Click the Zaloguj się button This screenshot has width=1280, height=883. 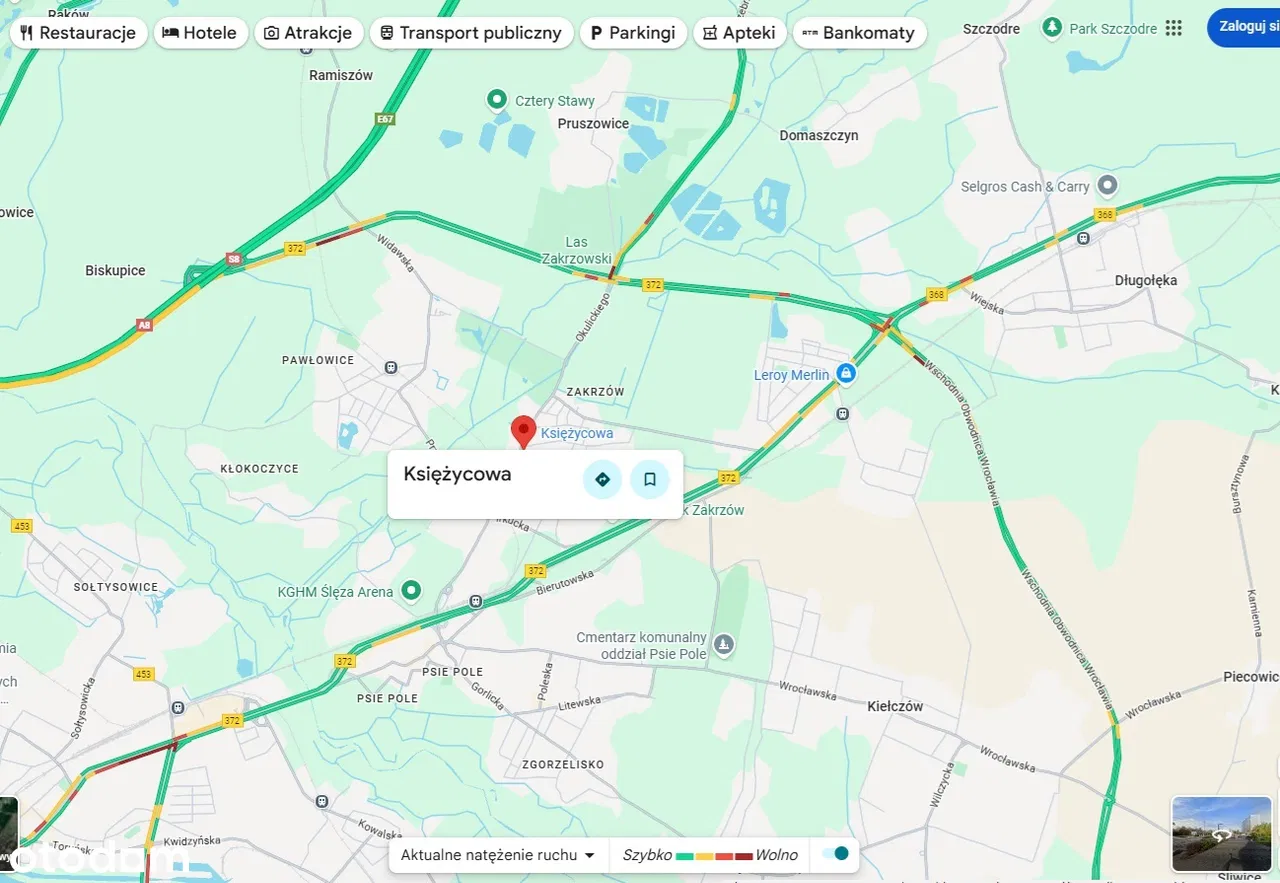click(x=1244, y=27)
